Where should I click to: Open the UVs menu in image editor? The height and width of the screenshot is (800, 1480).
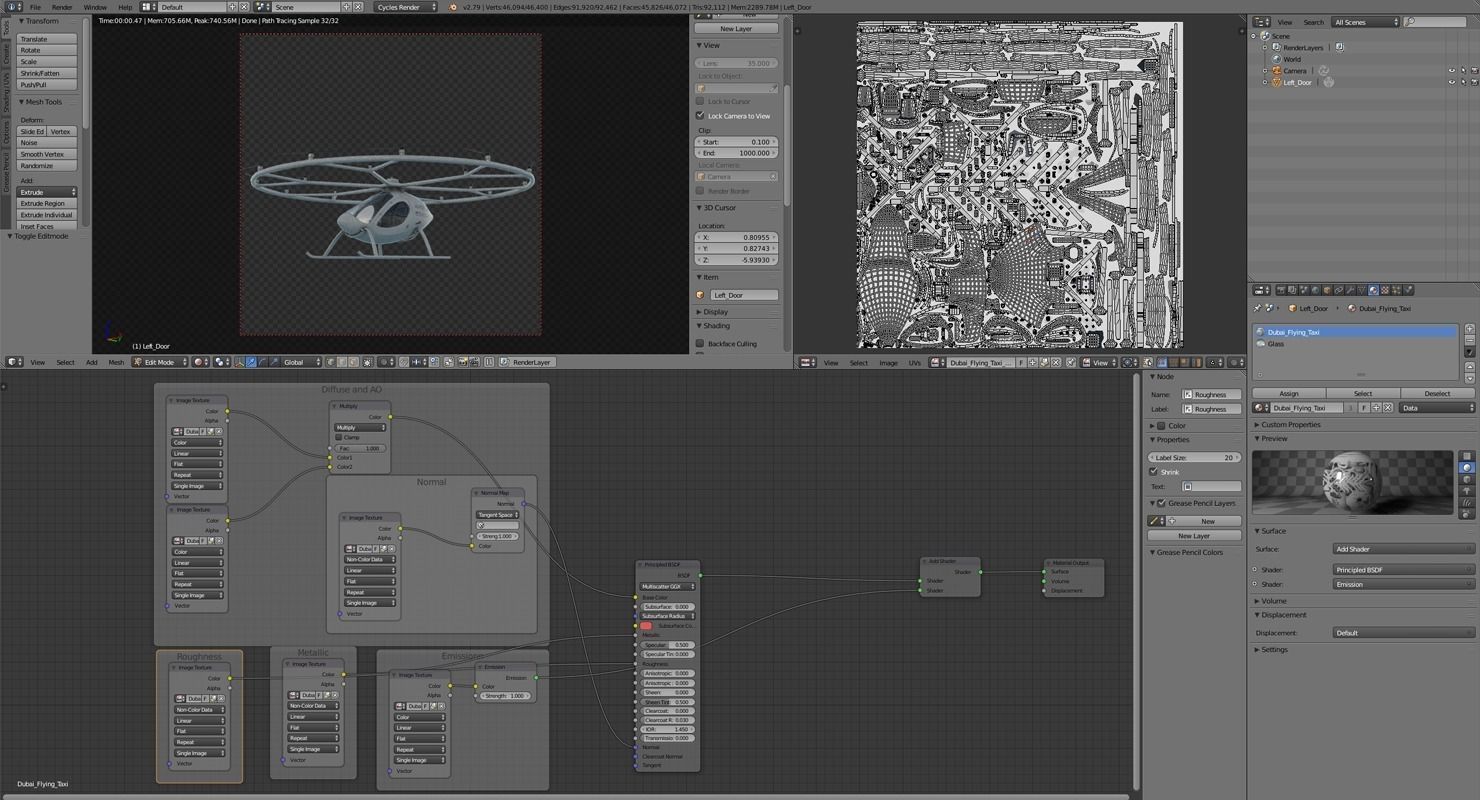pos(915,362)
